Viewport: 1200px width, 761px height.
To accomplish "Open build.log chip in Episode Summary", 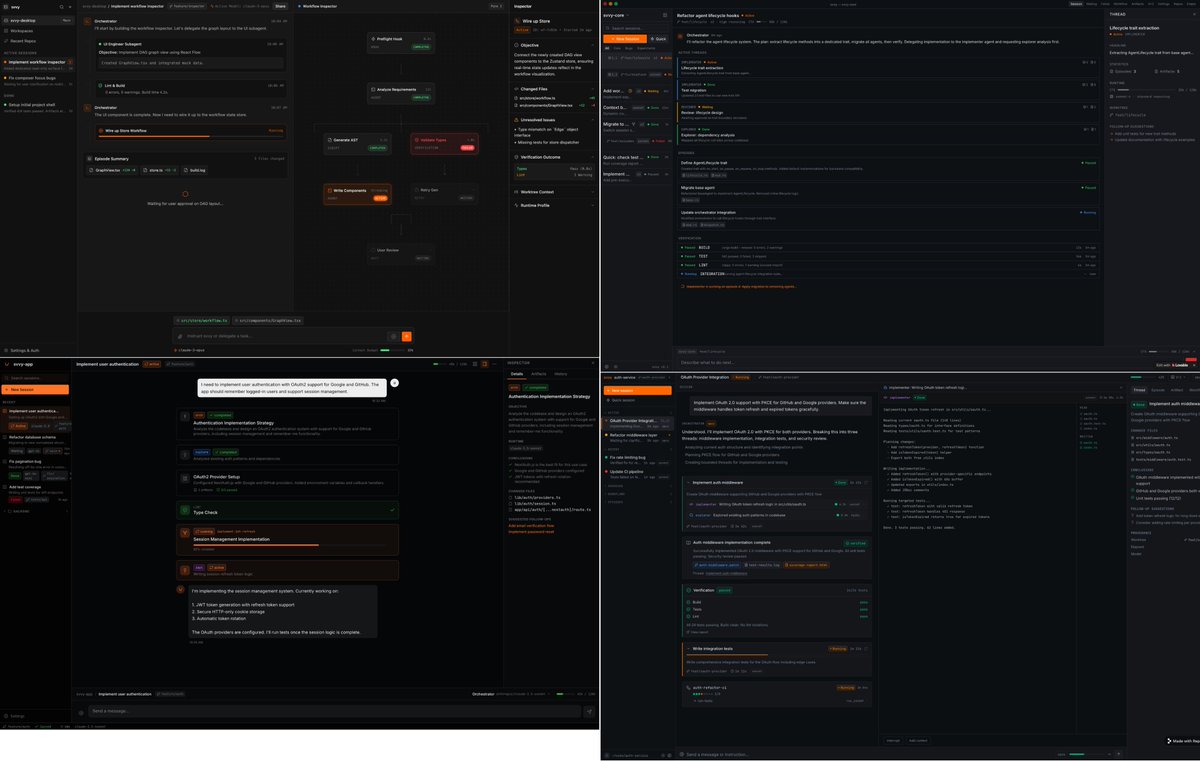I will click(x=194, y=170).
